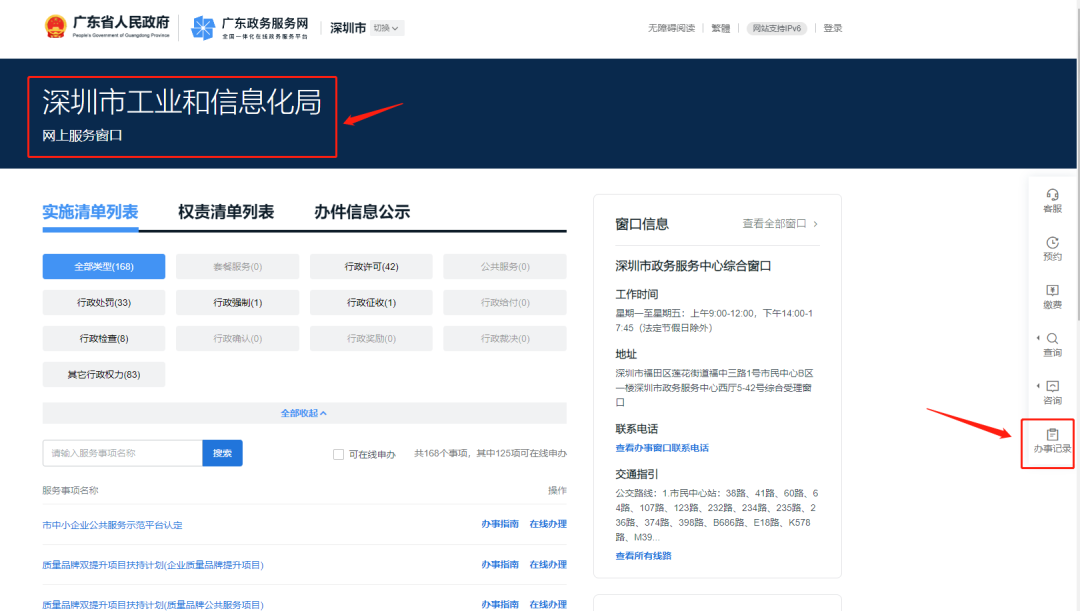Open 办事指南 for 企业质量品牌提升项目
This screenshot has width=1080, height=611.
(x=500, y=564)
